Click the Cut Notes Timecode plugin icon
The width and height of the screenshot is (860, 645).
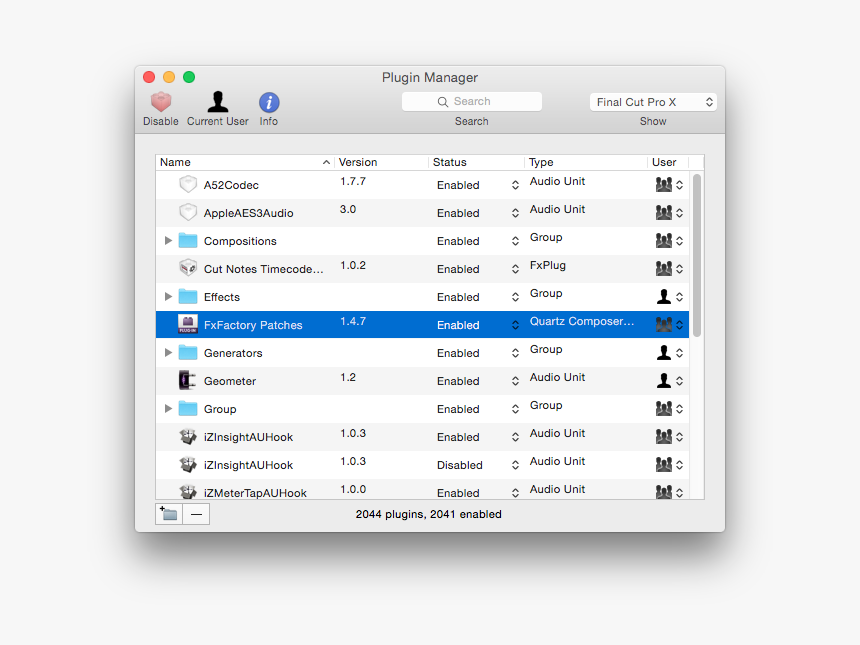188,268
